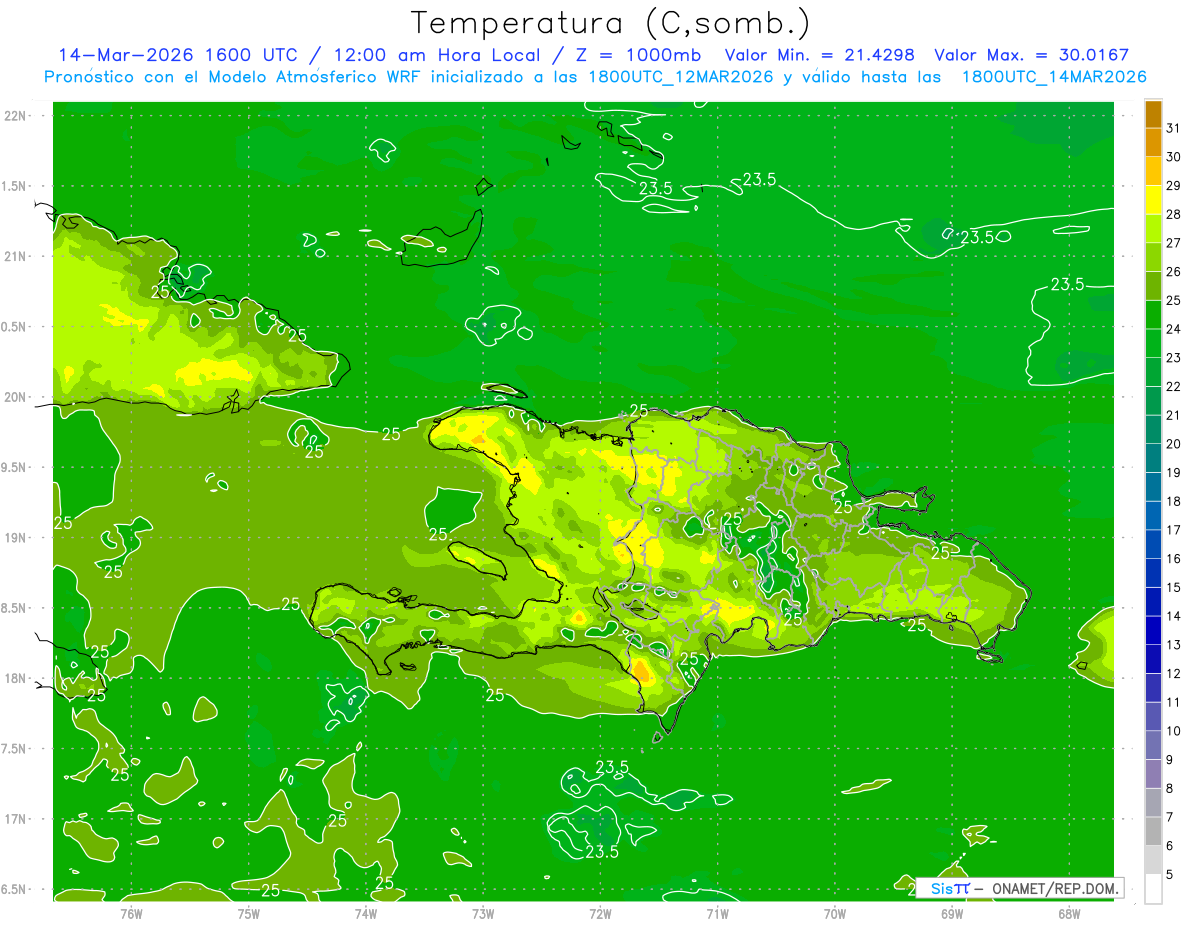Select "Valor Max. = 30.0167" text
The height and width of the screenshot is (927, 1200).
point(1032,55)
